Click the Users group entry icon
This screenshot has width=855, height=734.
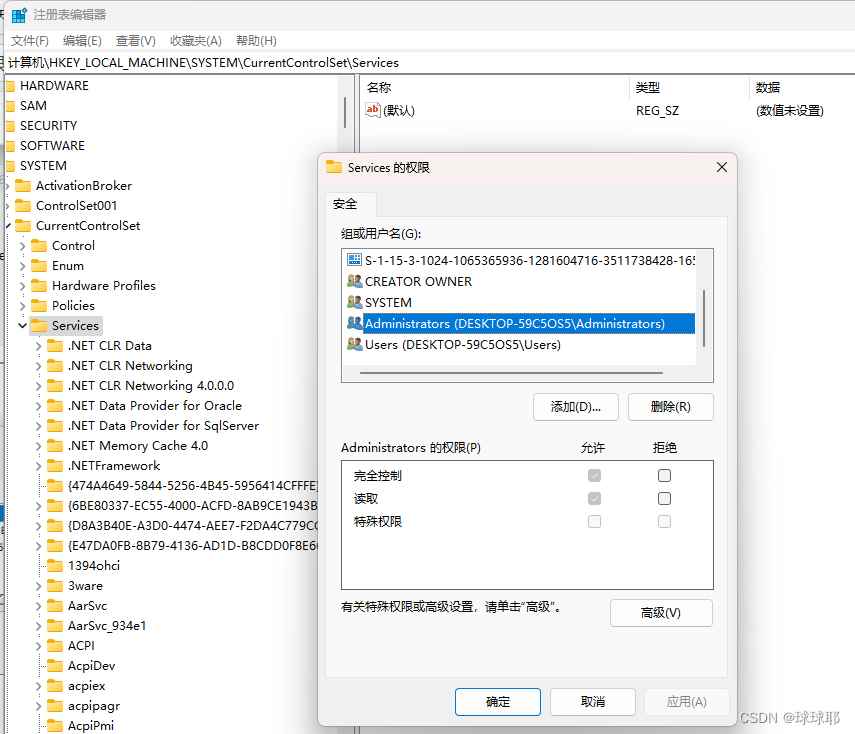pos(355,344)
